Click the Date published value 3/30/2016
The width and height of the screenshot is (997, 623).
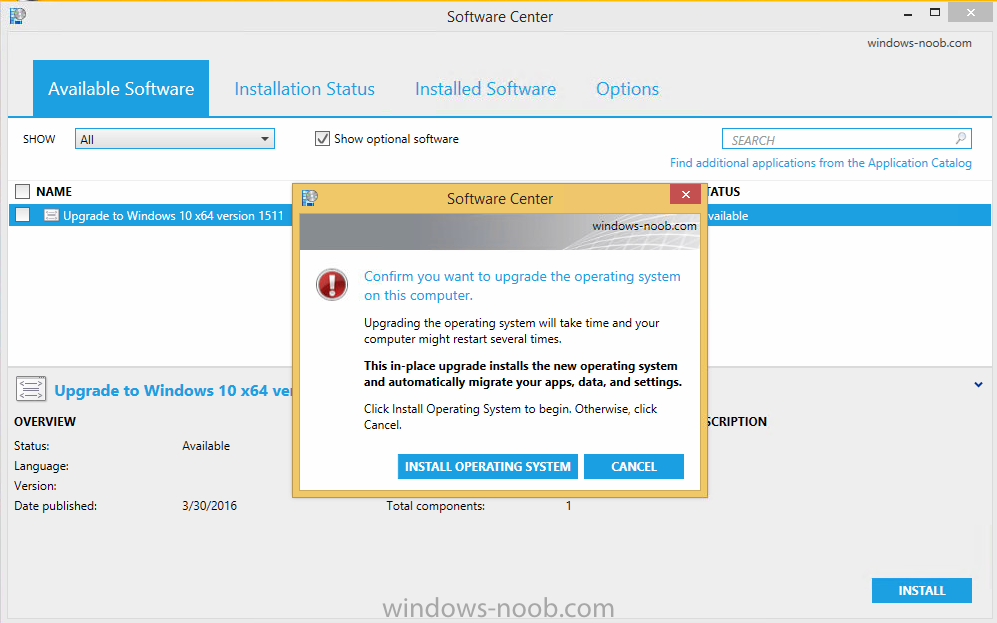[210, 506]
